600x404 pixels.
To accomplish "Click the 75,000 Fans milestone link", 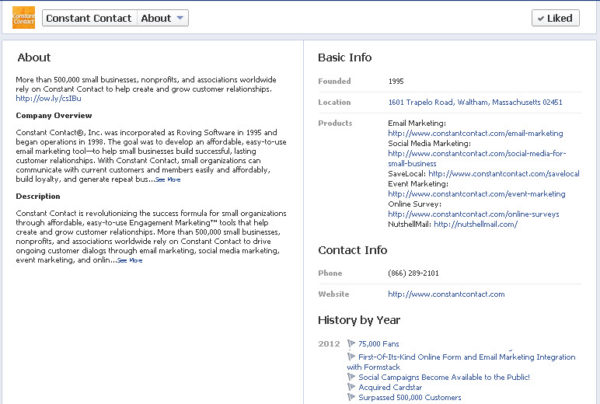I will click(x=378, y=344).
